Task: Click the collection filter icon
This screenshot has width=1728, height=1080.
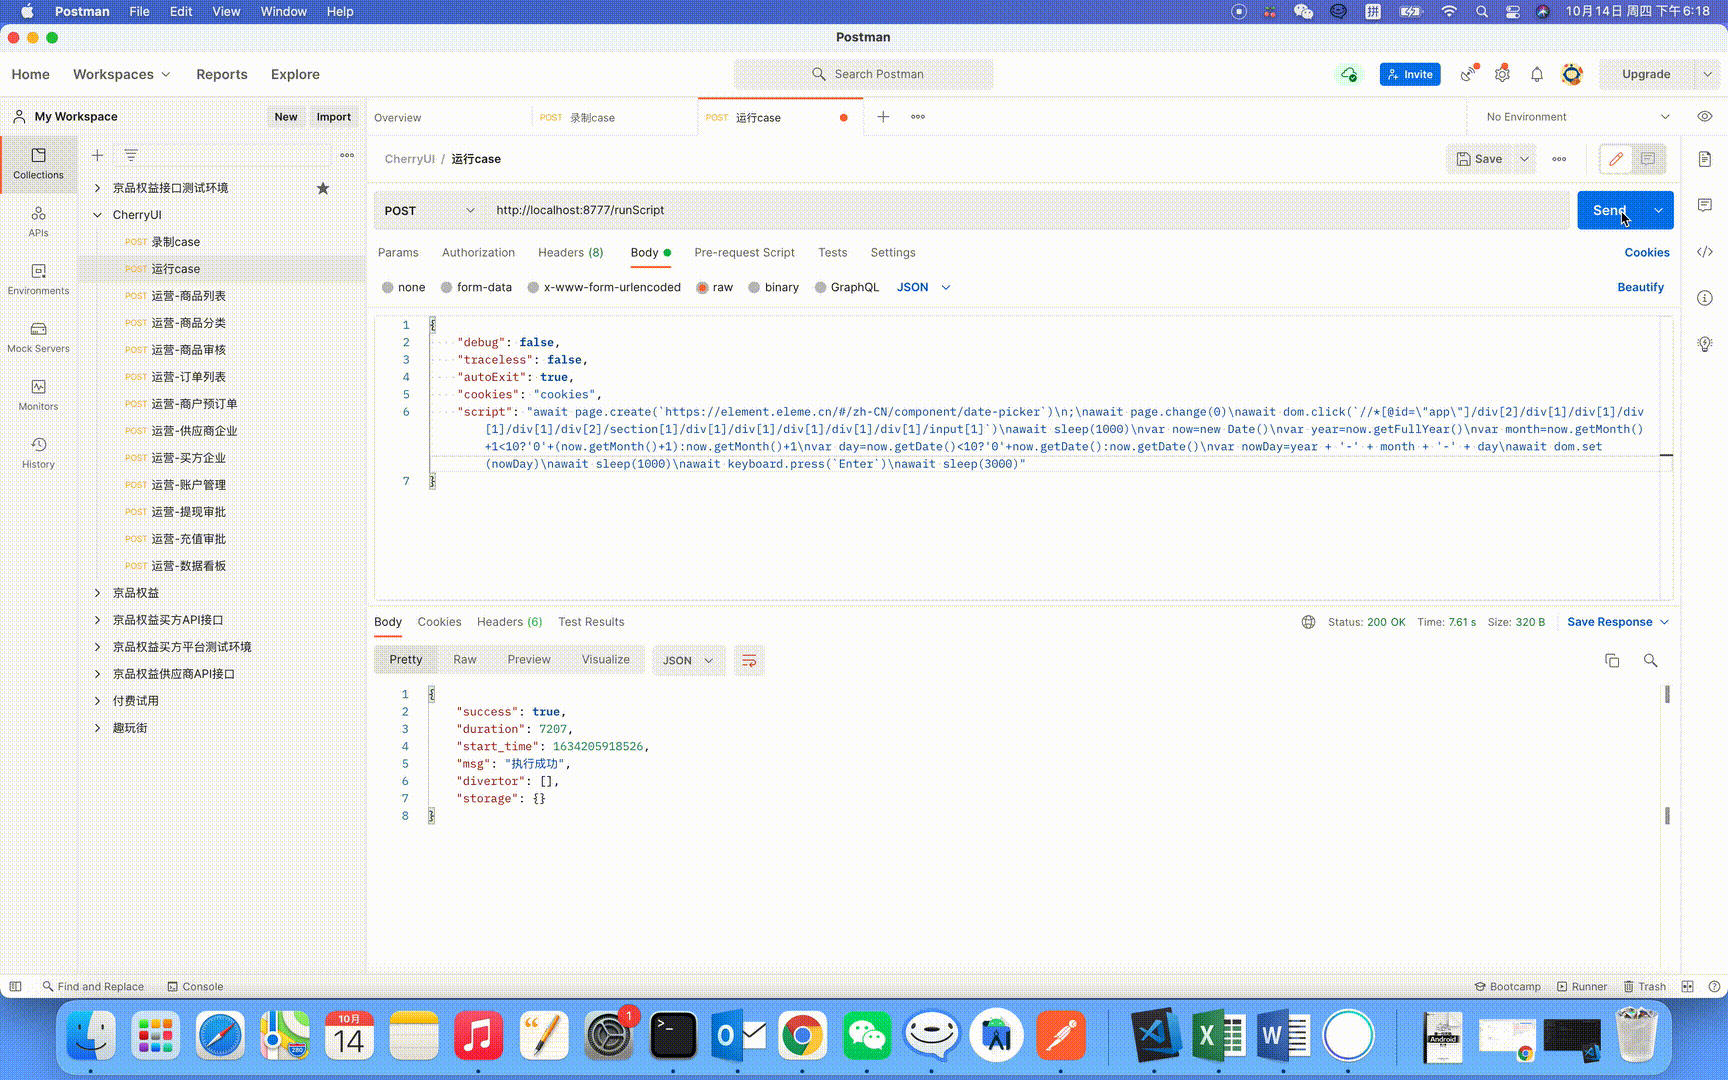Action: tap(131, 155)
